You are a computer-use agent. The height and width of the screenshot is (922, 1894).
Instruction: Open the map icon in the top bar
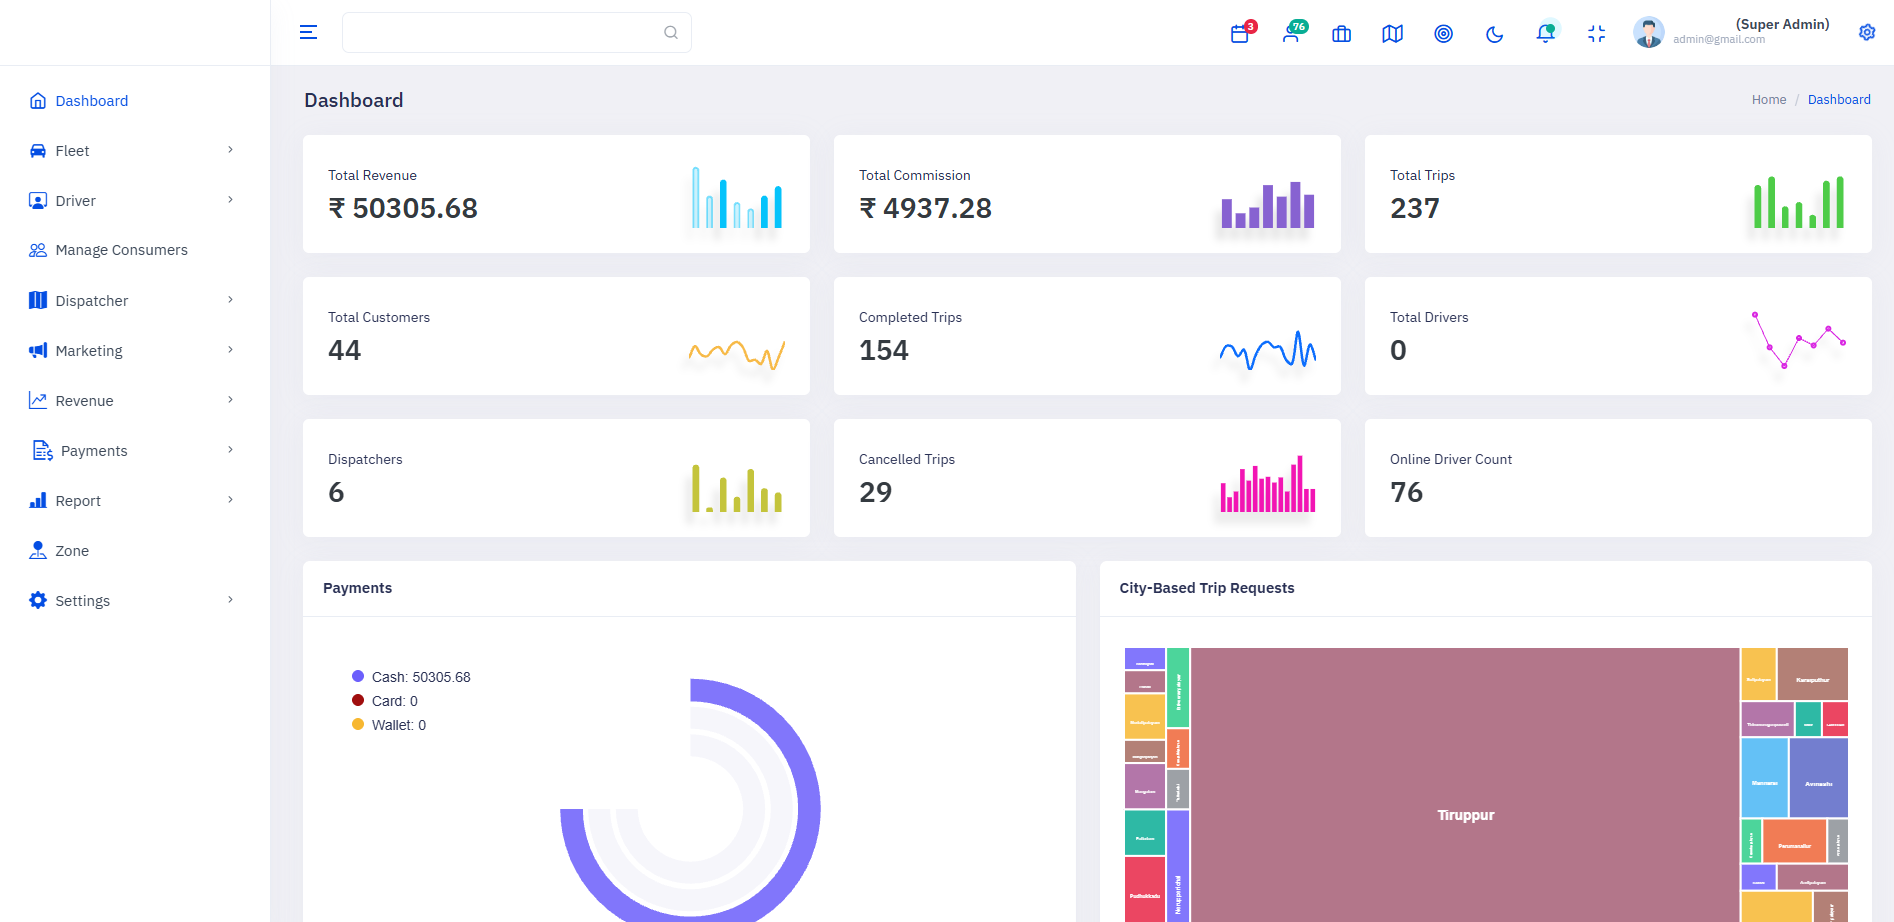click(x=1393, y=34)
